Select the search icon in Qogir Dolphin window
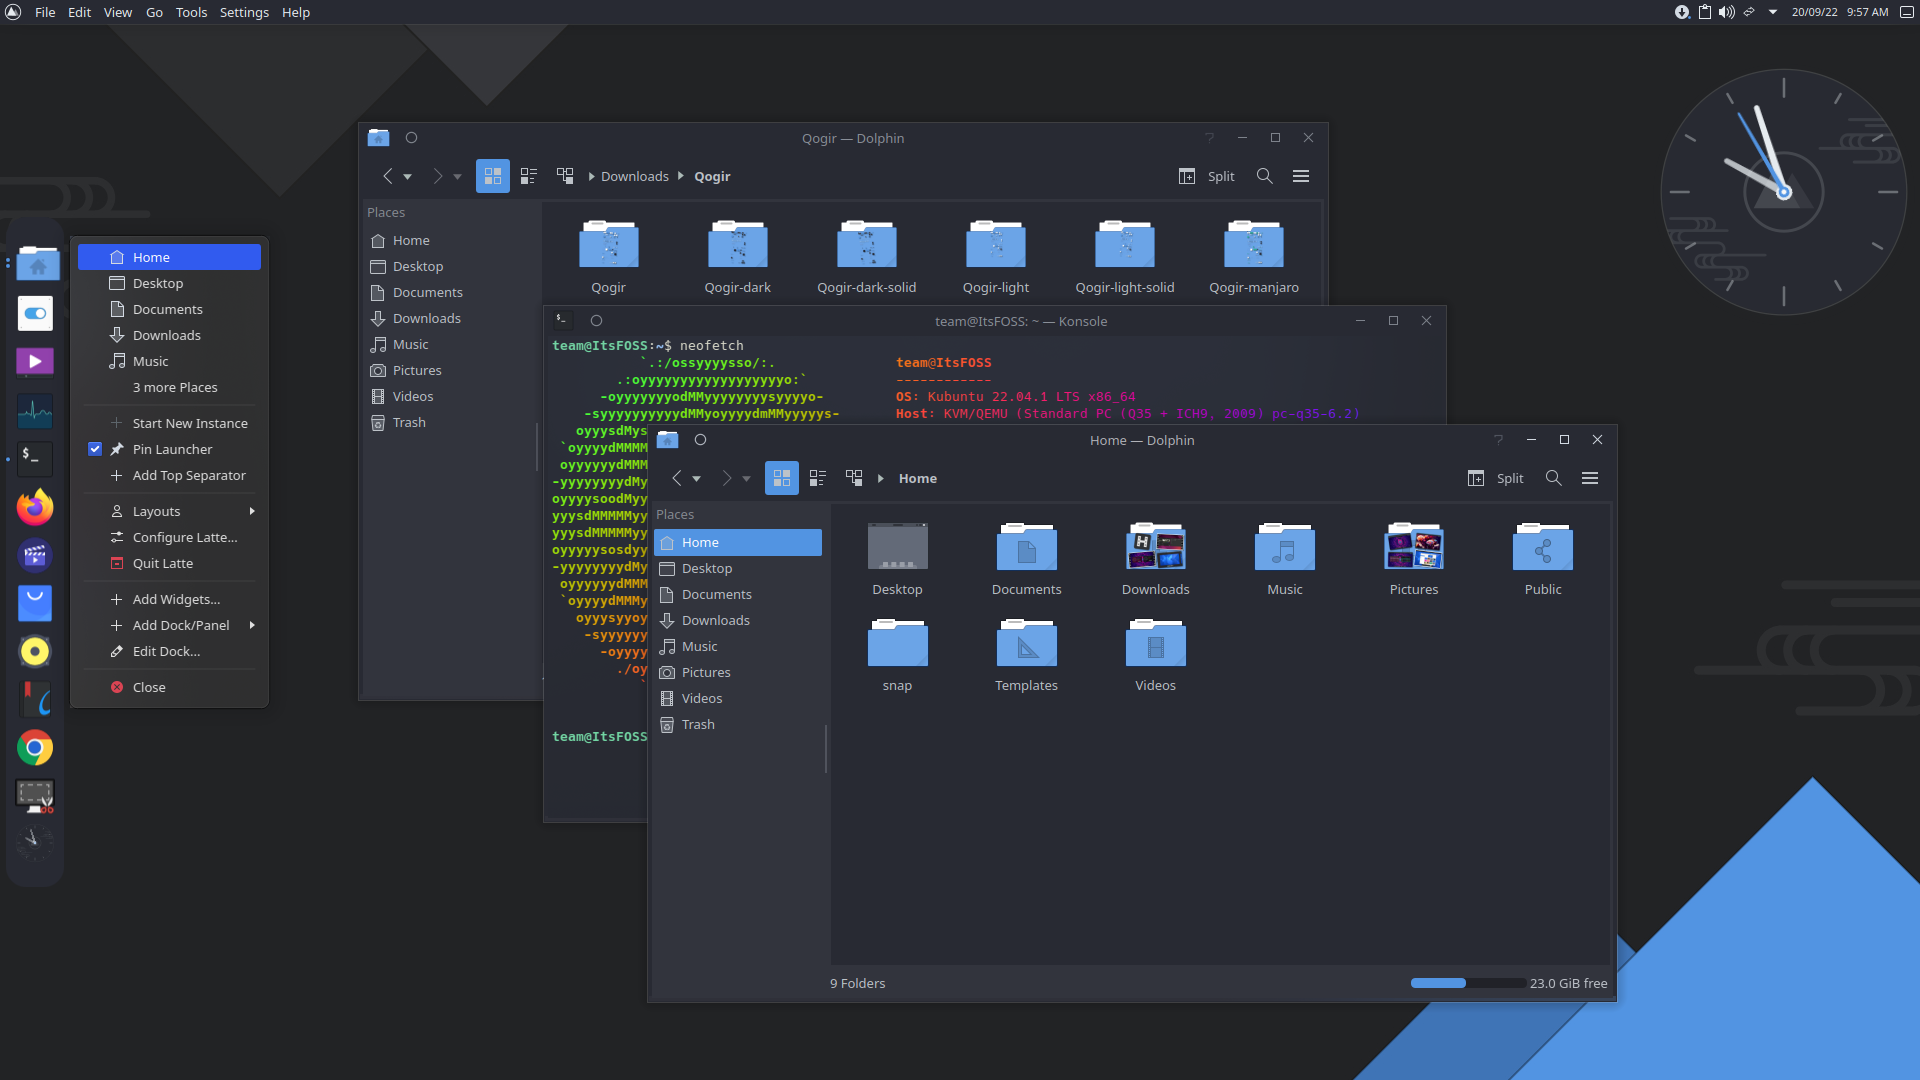 click(x=1263, y=175)
